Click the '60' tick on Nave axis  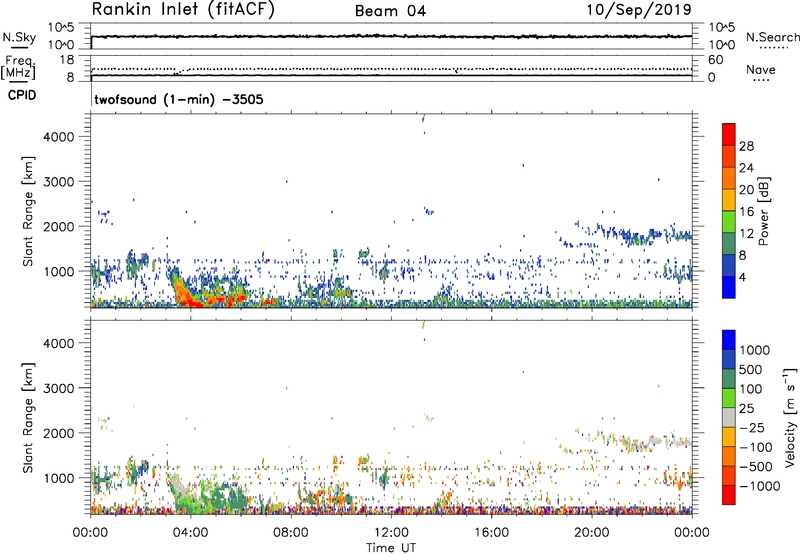point(715,60)
